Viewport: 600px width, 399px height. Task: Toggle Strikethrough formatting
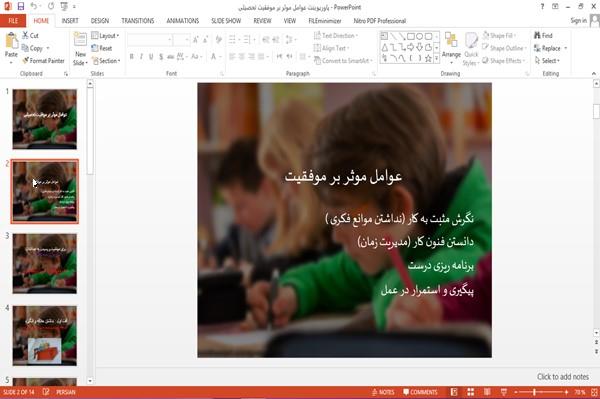tap(171, 57)
